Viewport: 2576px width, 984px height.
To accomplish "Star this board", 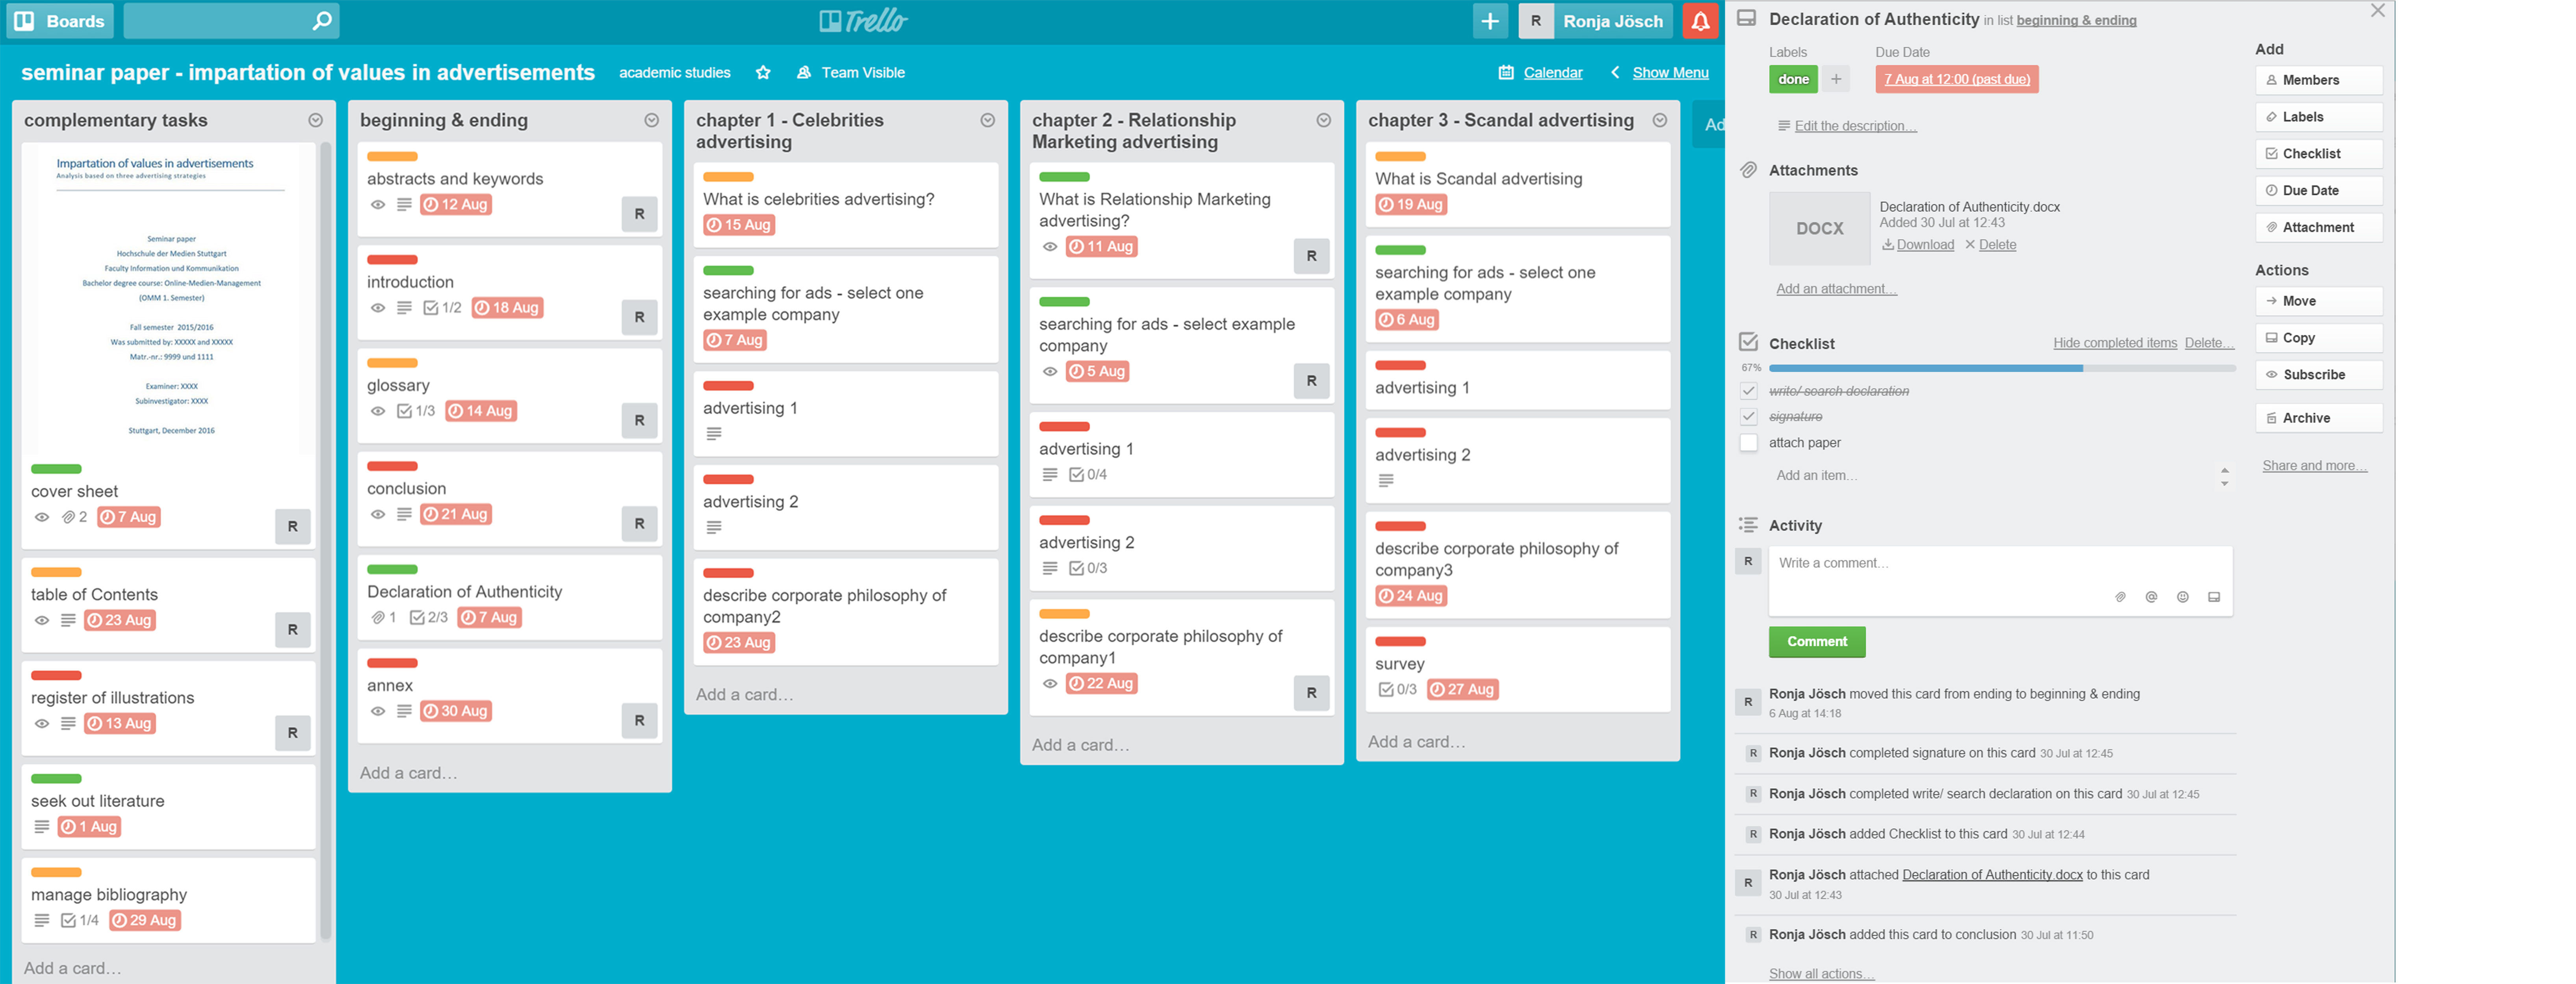I will [763, 72].
